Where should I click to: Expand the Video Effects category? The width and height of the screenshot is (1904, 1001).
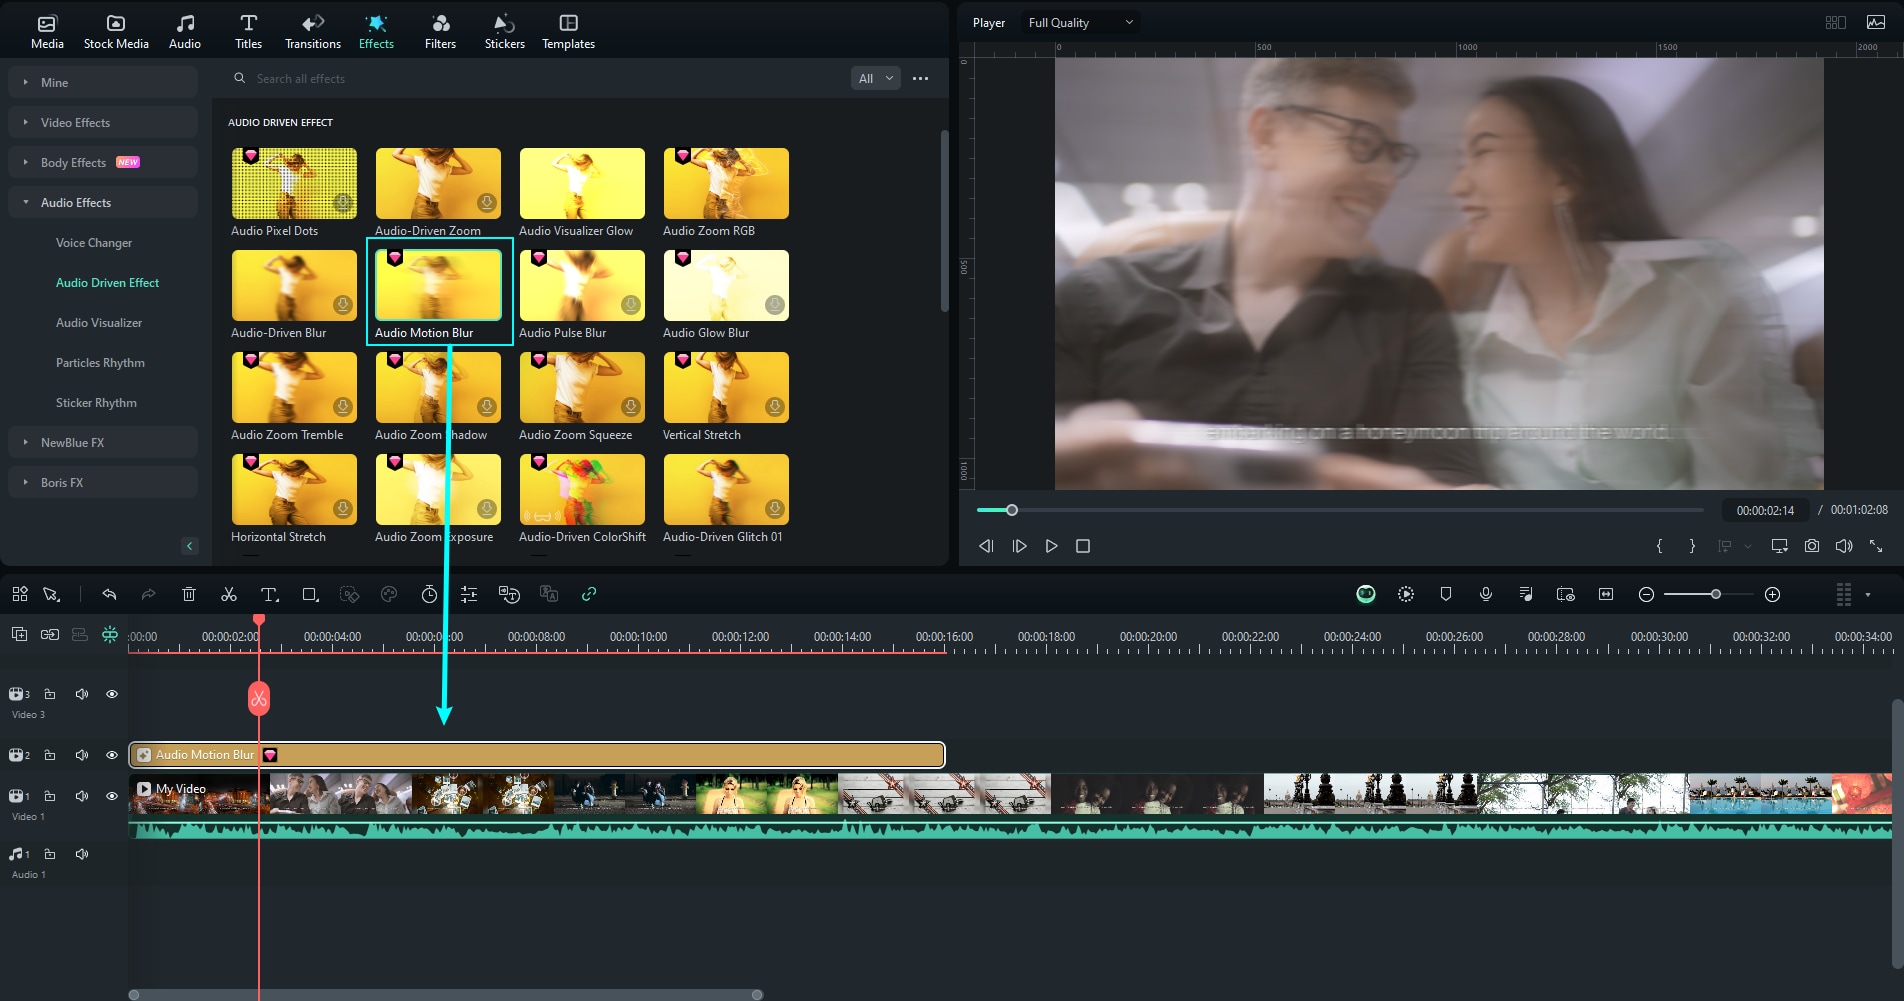tap(103, 122)
